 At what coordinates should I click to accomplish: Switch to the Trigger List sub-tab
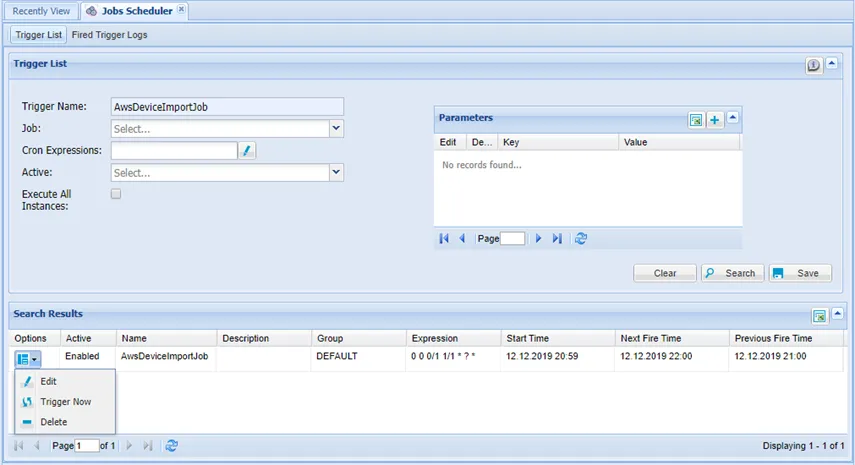(x=38, y=35)
